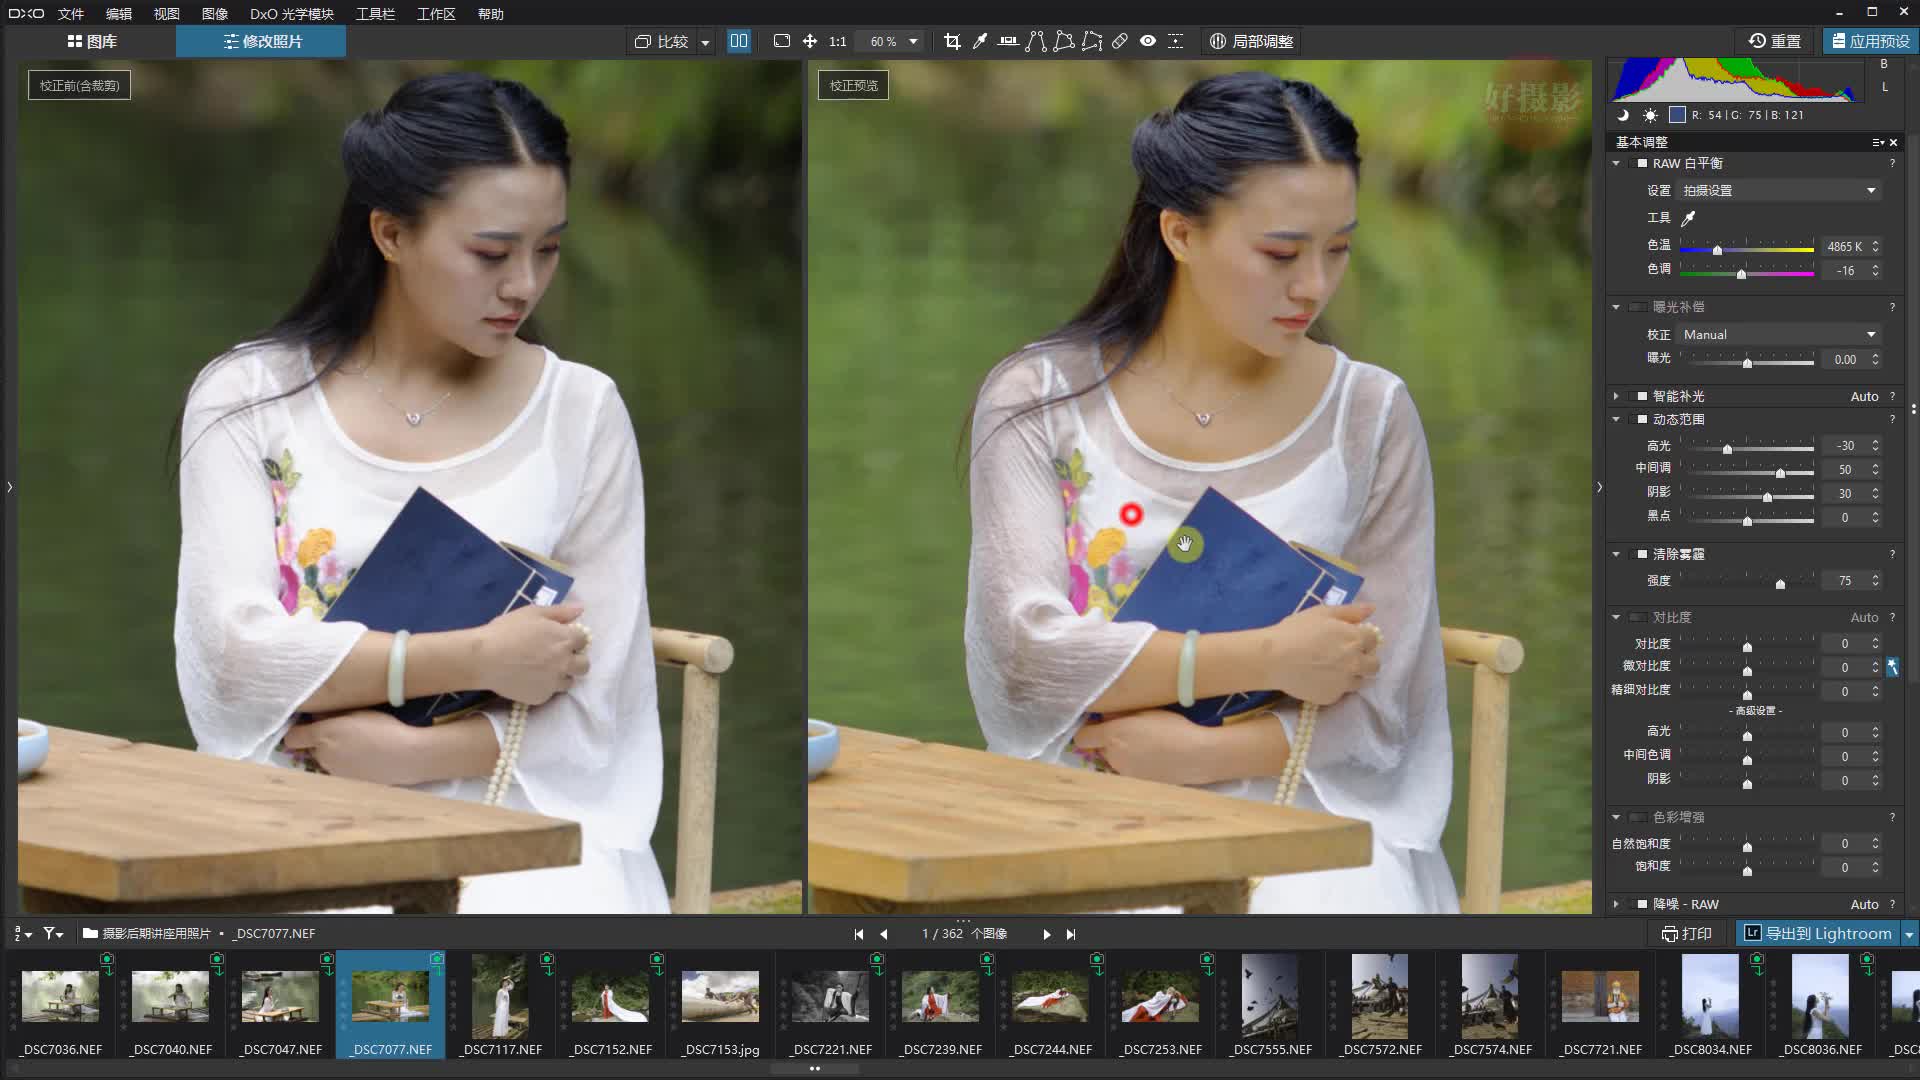Image resolution: width=1920 pixels, height=1080 pixels.
Task: Select the _DSC7153.jpg thumbnail in filmstrip
Action: [x=718, y=997]
